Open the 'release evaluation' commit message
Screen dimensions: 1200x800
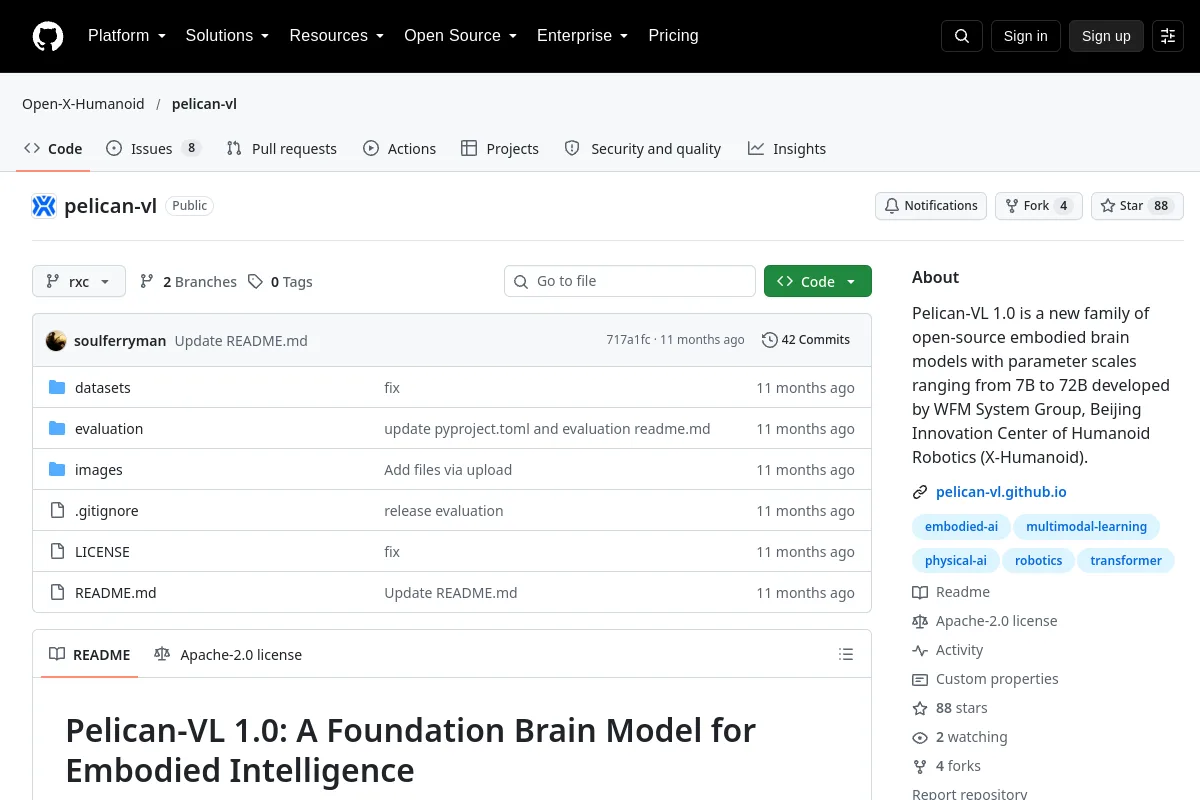[x=444, y=511]
